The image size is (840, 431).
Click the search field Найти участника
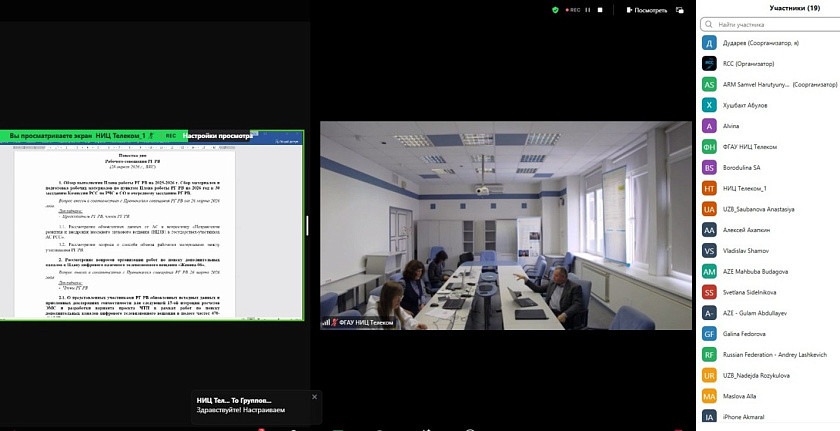click(x=768, y=24)
